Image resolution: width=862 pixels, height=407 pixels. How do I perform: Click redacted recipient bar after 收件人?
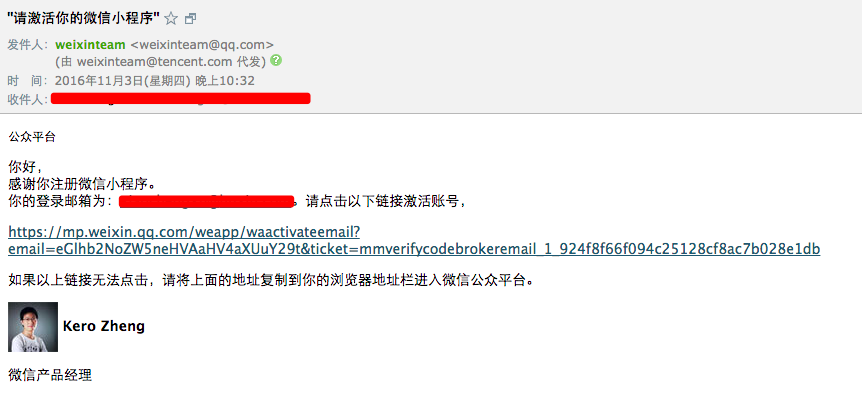click(x=180, y=98)
